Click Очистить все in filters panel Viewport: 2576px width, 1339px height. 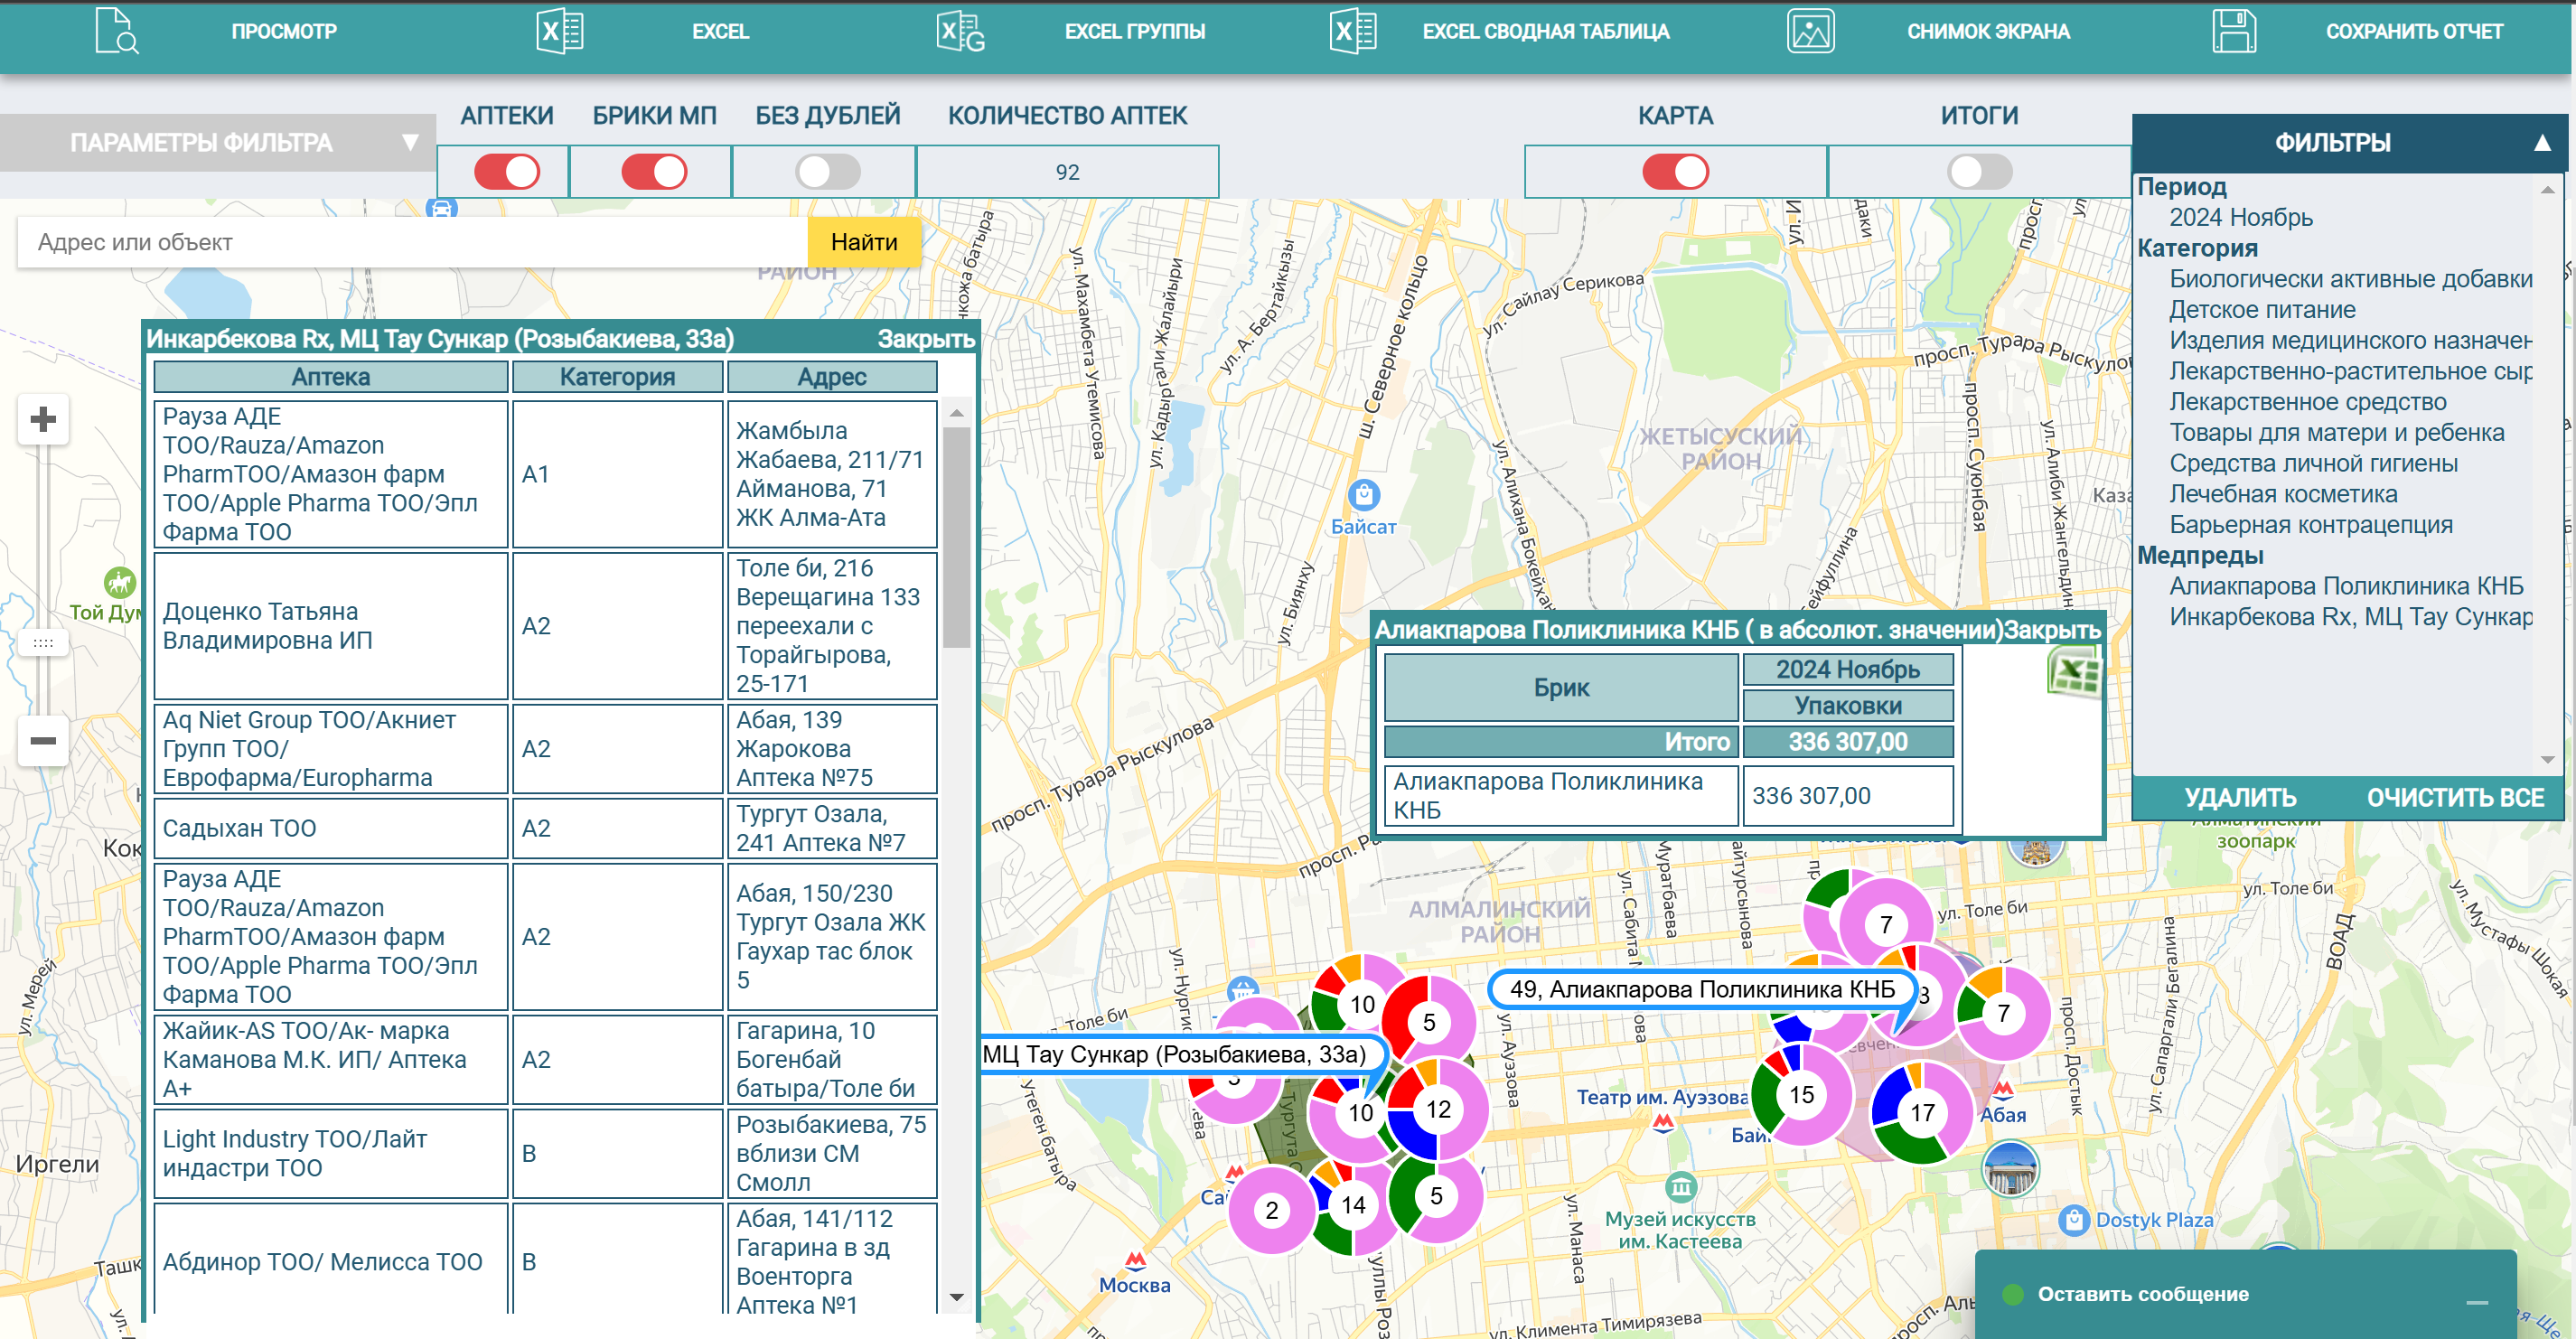click(x=2454, y=798)
